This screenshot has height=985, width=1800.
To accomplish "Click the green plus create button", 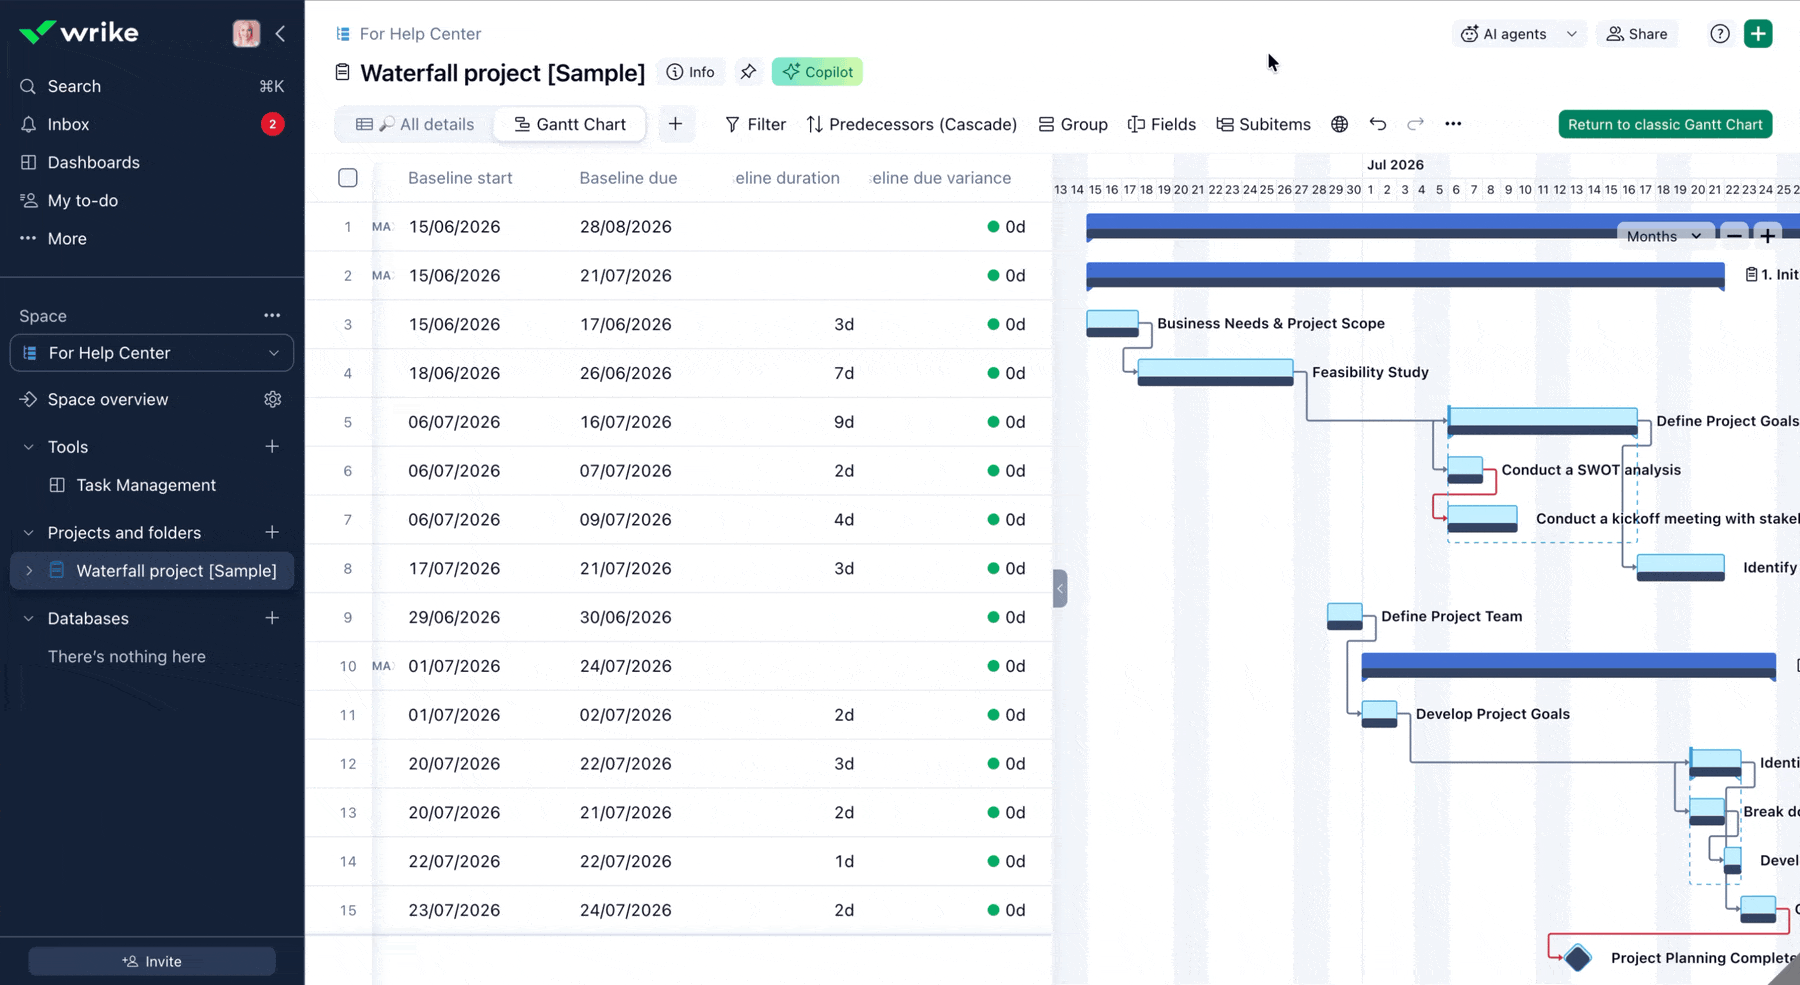I will [1758, 34].
